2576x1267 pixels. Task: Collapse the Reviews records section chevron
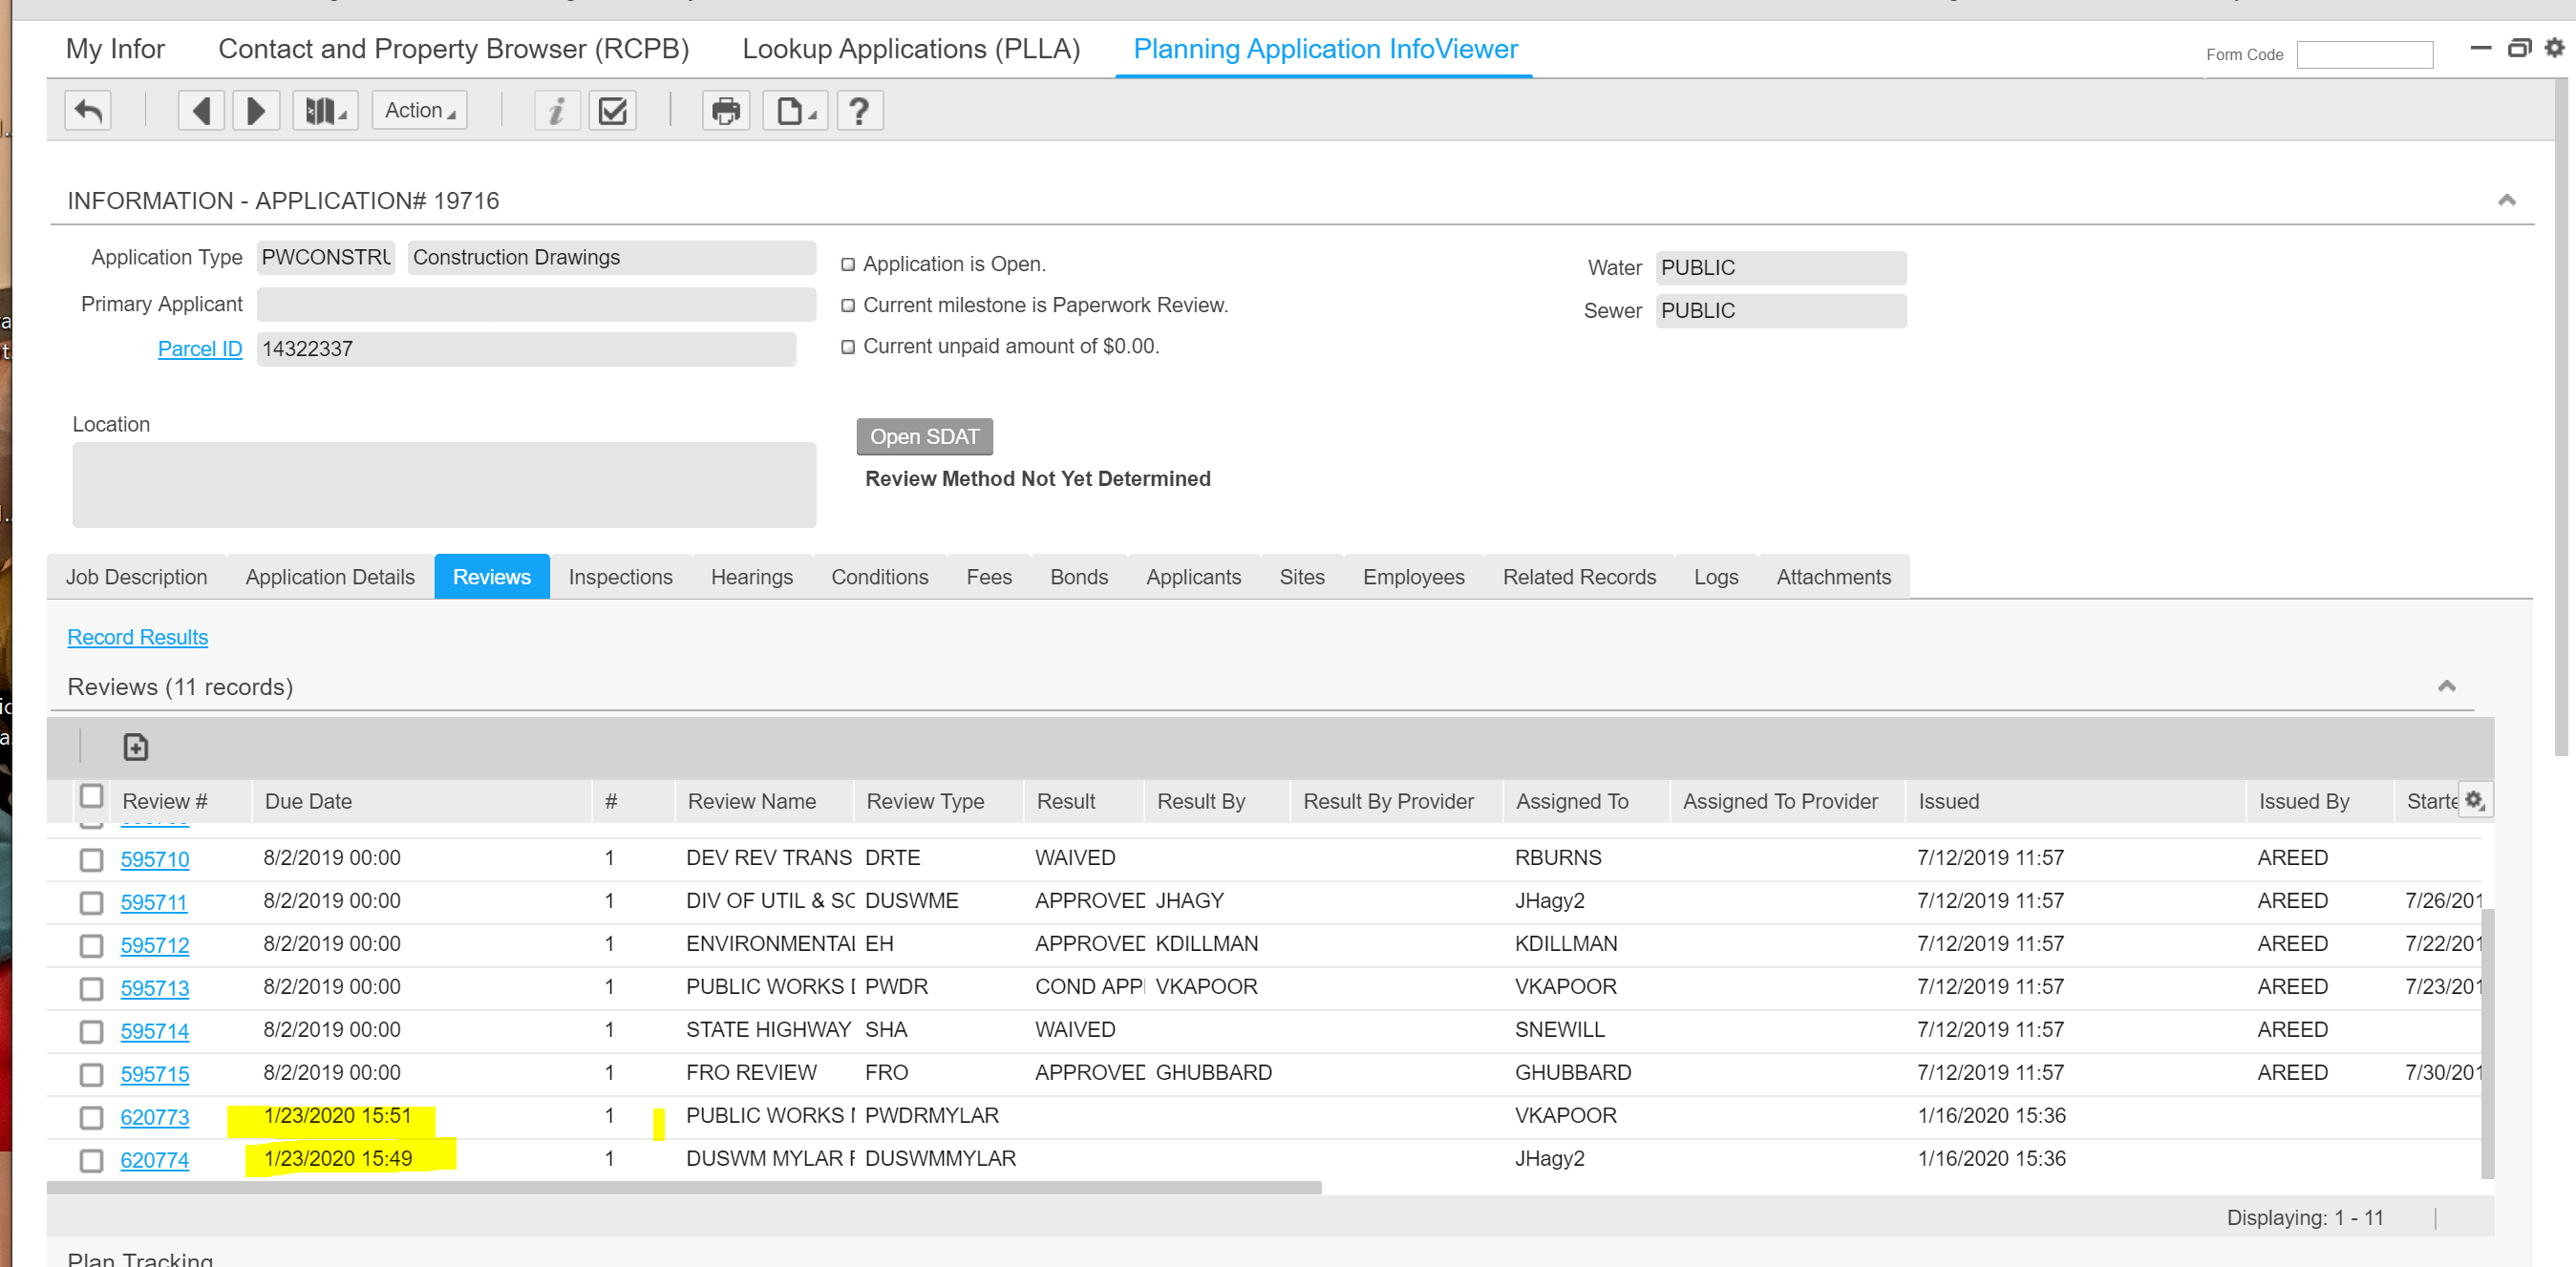tap(2446, 686)
